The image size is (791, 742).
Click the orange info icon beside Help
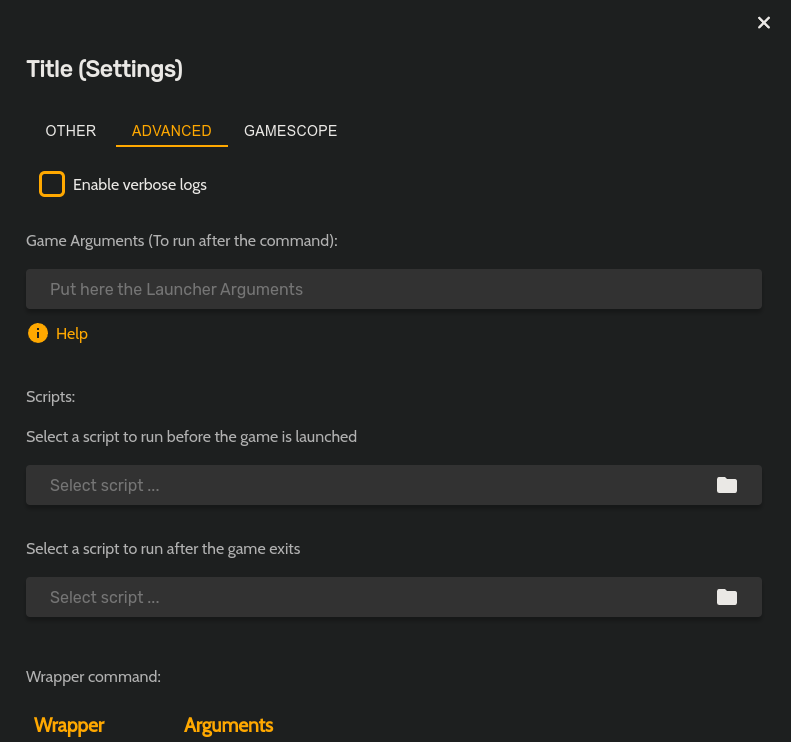point(38,333)
